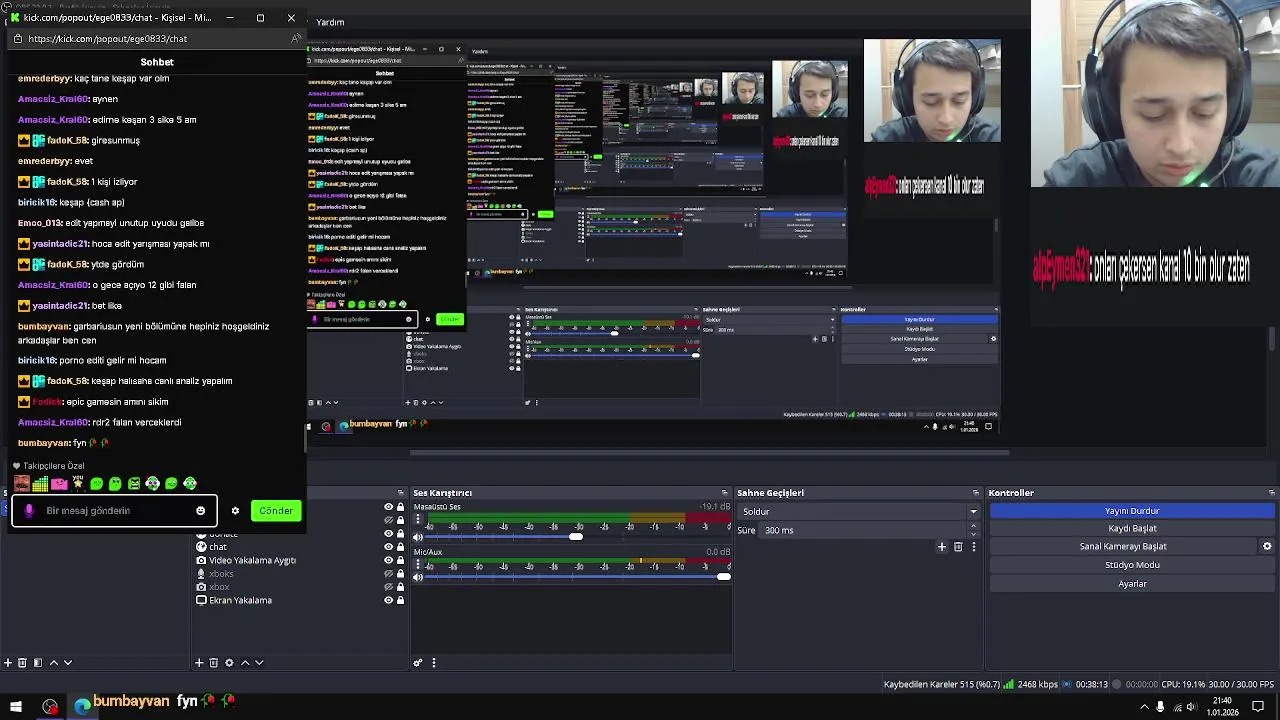Viewport: 1280px width, 720px height.
Task: Move scene down arrow in Scenes toolbar
Action: coord(68,662)
